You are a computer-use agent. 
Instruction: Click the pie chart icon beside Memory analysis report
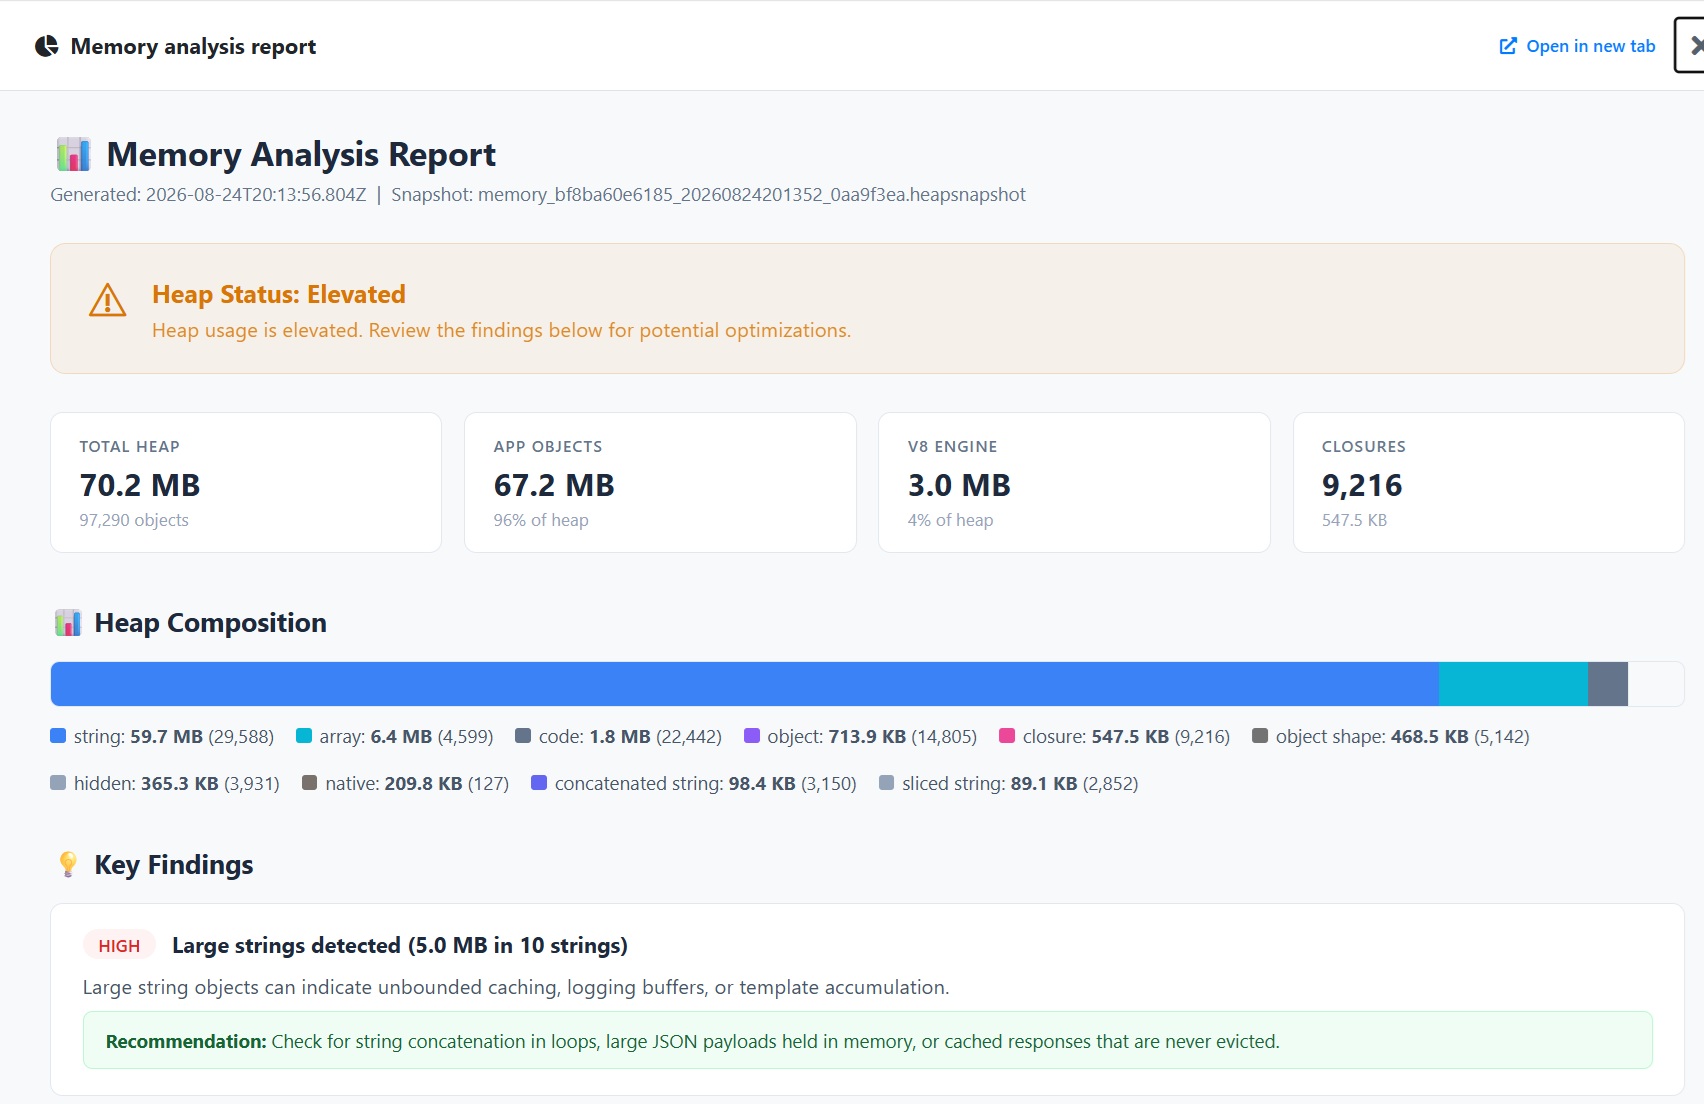click(46, 46)
